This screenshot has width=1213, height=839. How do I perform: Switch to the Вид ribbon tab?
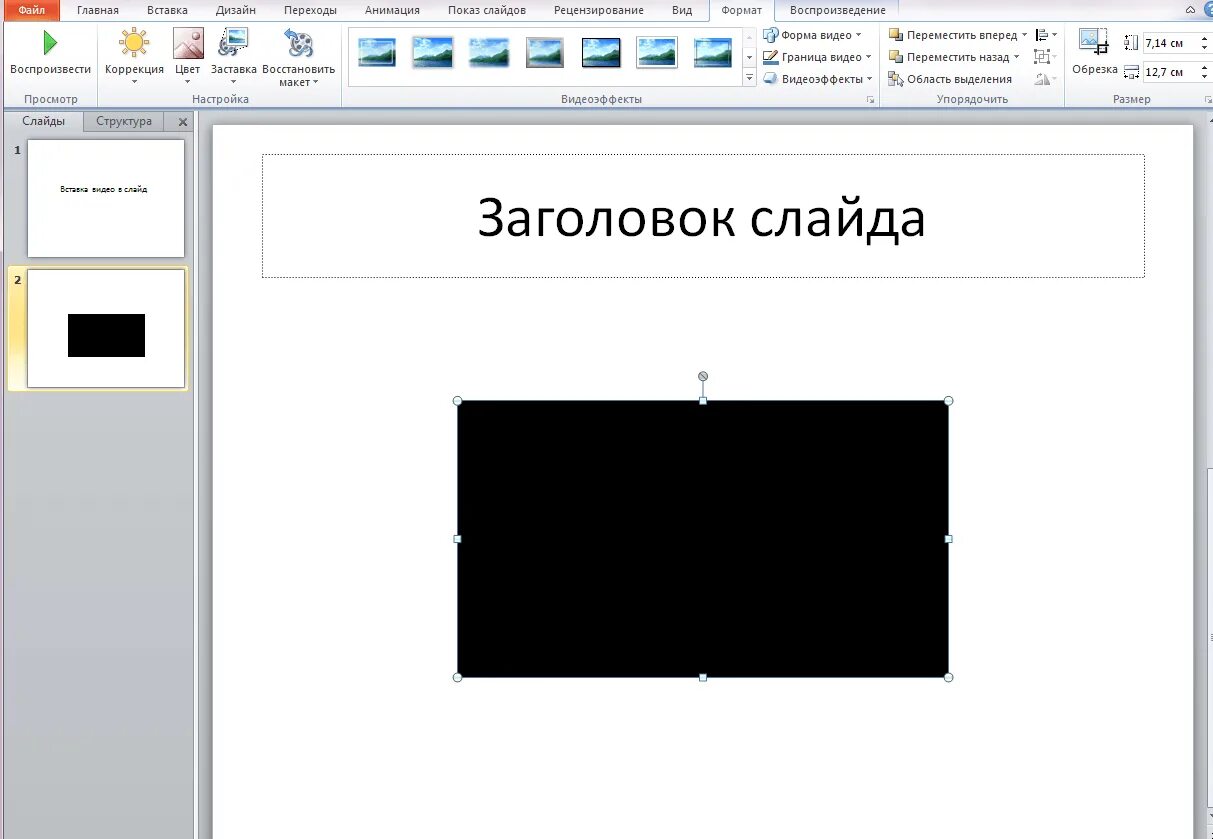(x=682, y=10)
